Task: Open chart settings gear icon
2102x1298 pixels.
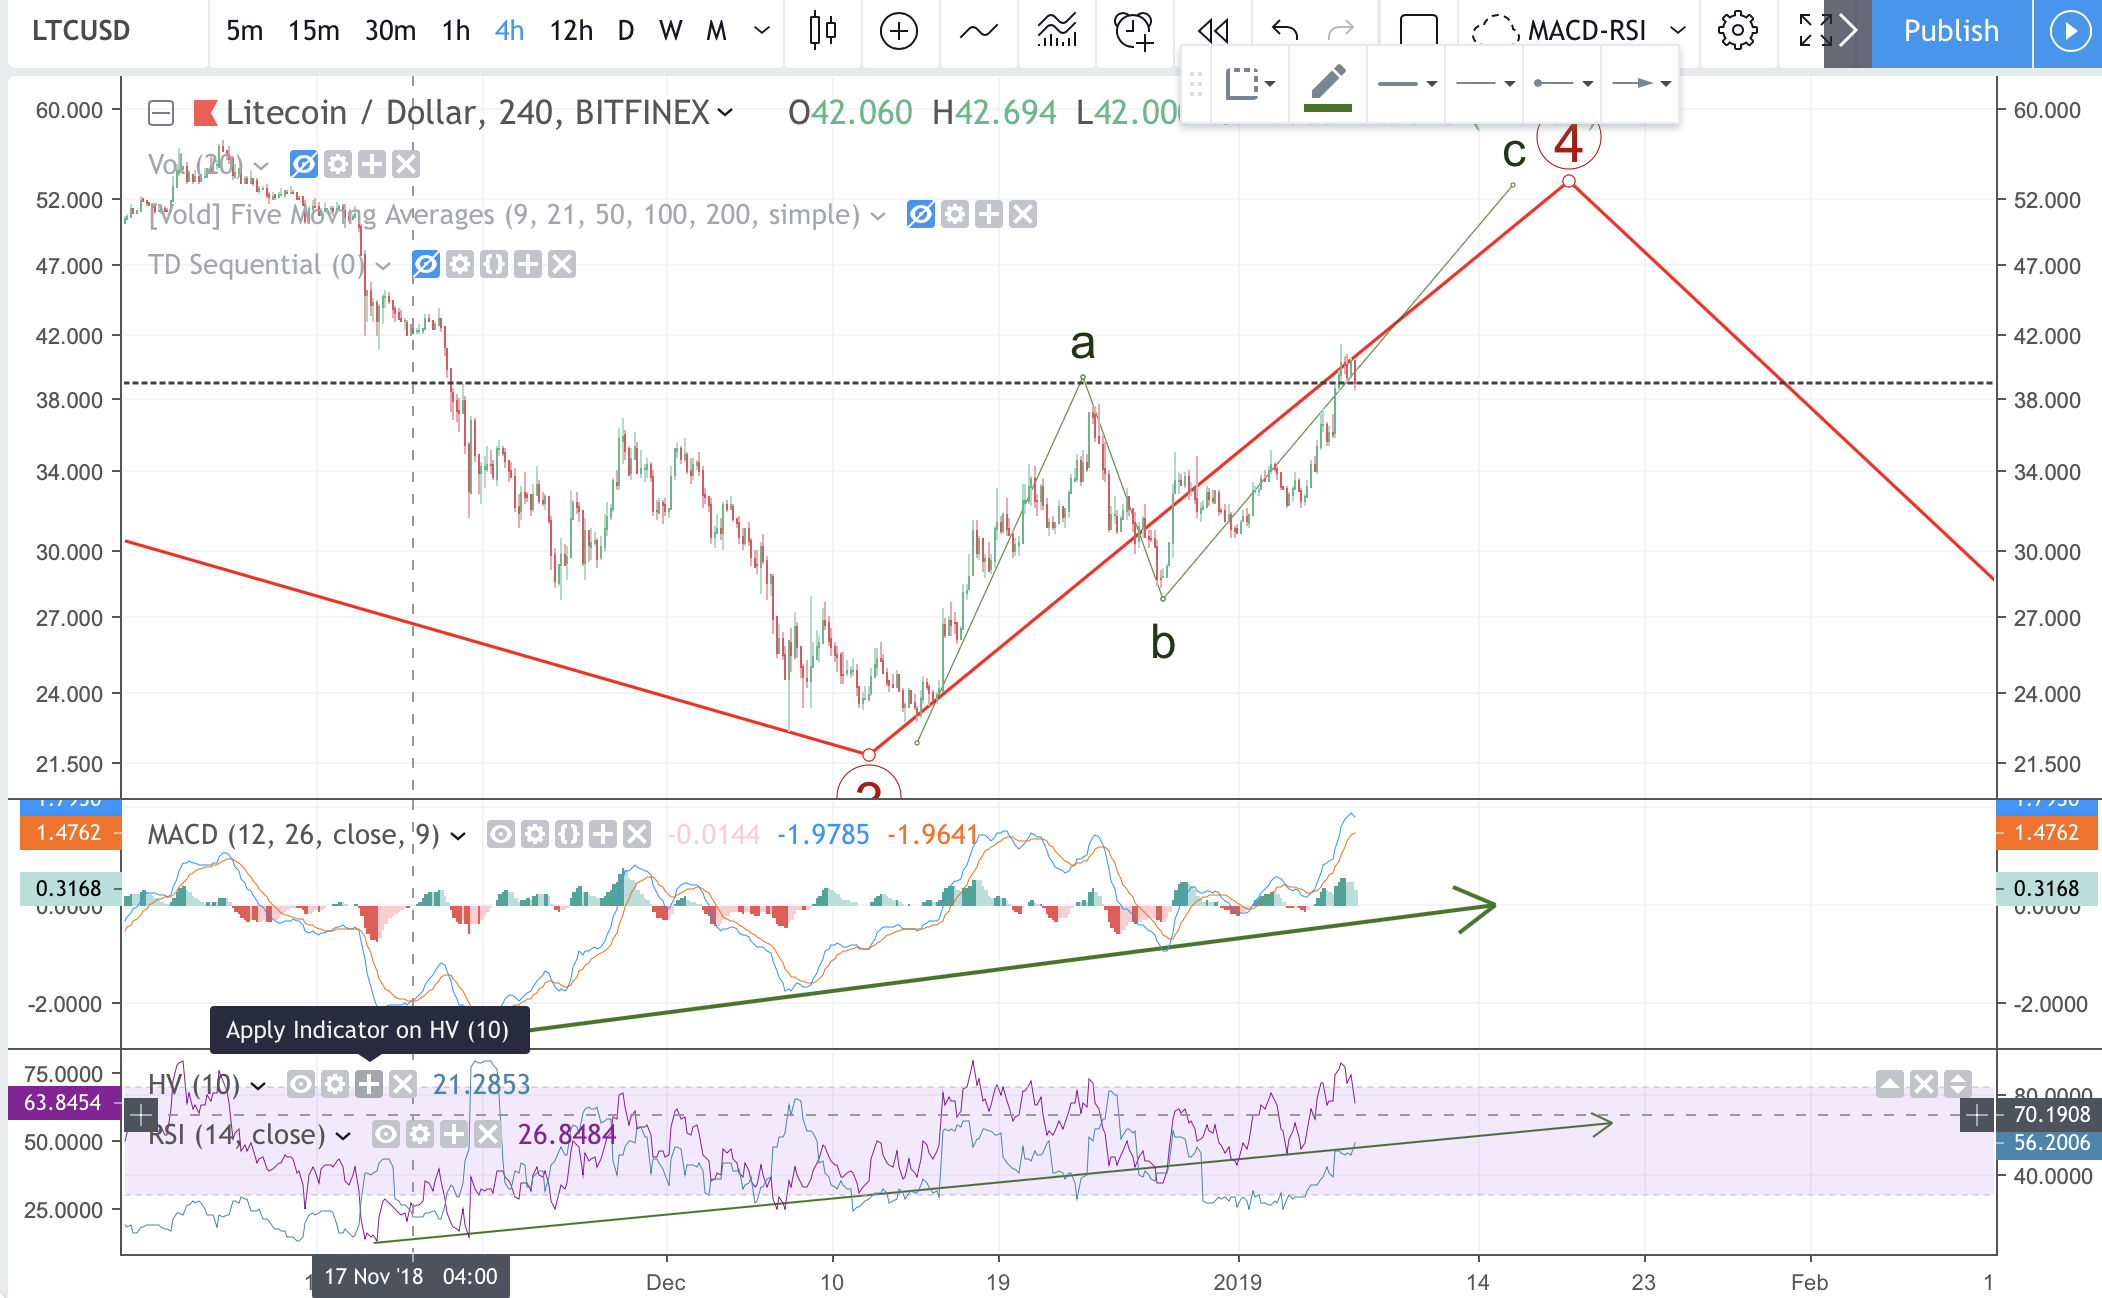Action: (1737, 31)
